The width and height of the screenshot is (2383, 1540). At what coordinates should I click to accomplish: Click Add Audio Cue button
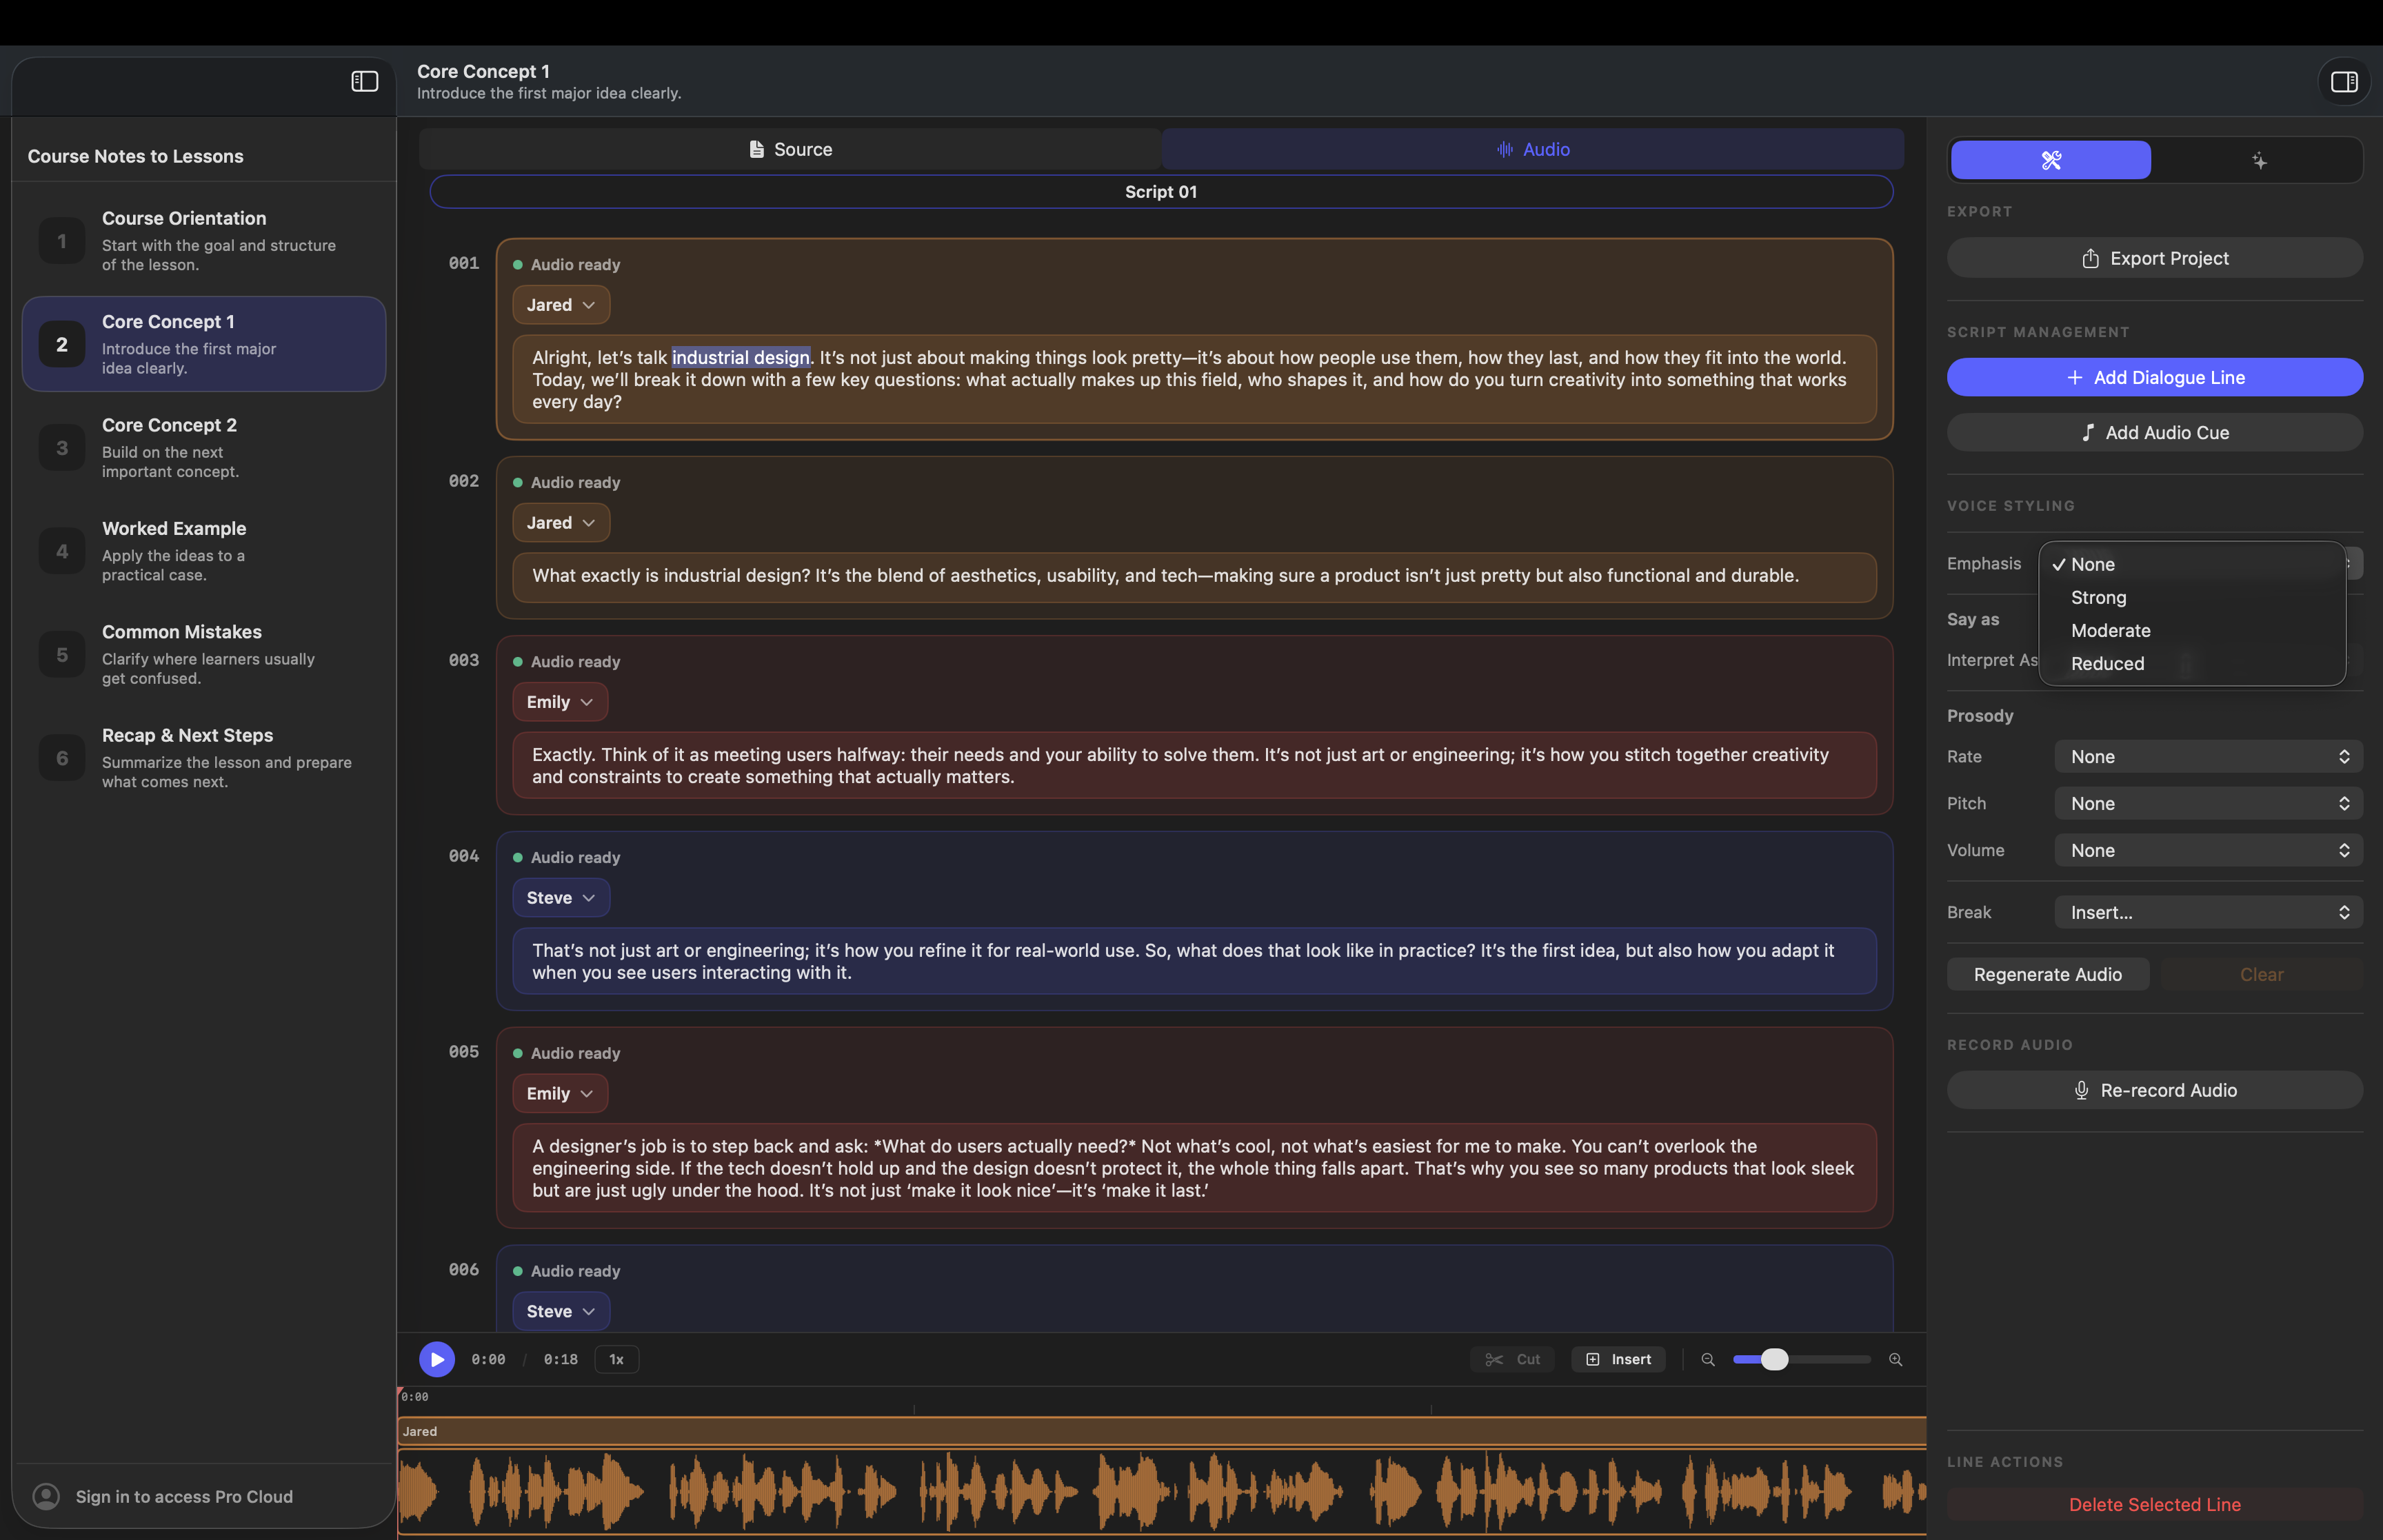pyautogui.click(x=2154, y=432)
